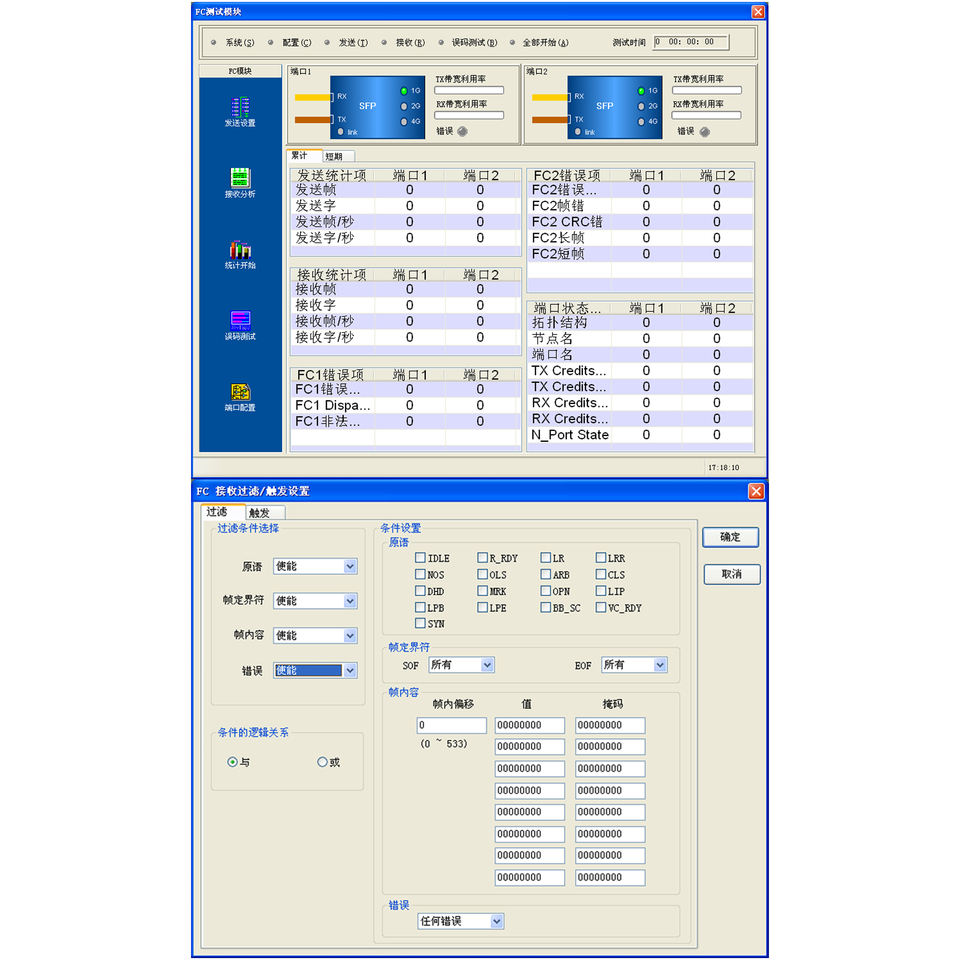The image size is (960, 960).
Task: Click the 取消 button
Action: click(x=731, y=574)
